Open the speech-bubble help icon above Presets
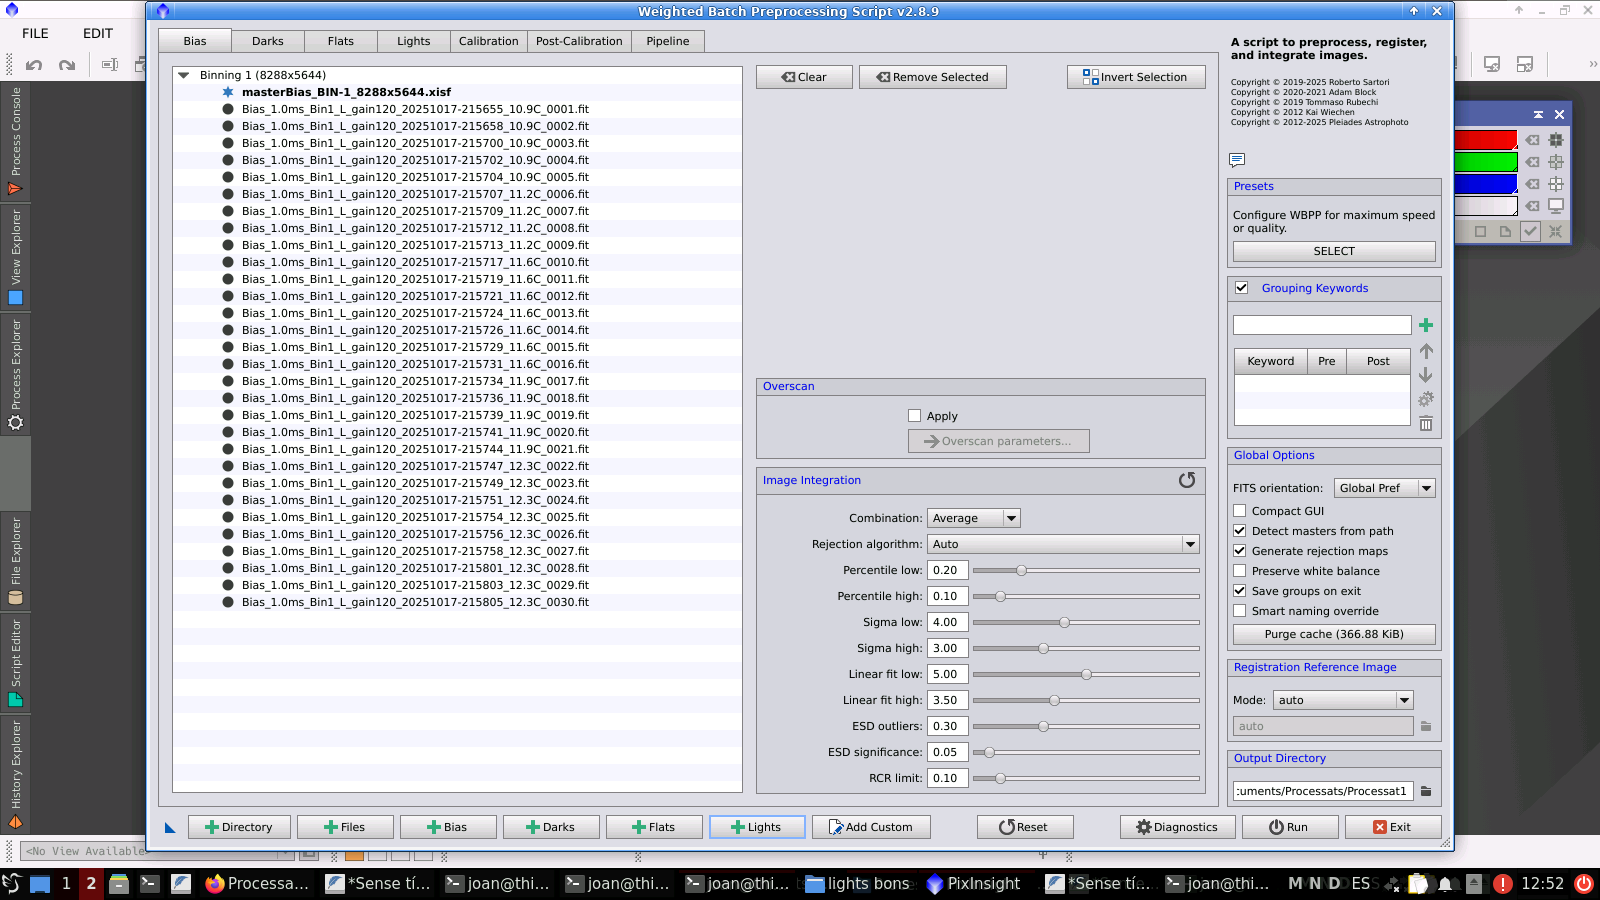Image resolution: width=1600 pixels, height=900 pixels. (x=1237, y=160)
